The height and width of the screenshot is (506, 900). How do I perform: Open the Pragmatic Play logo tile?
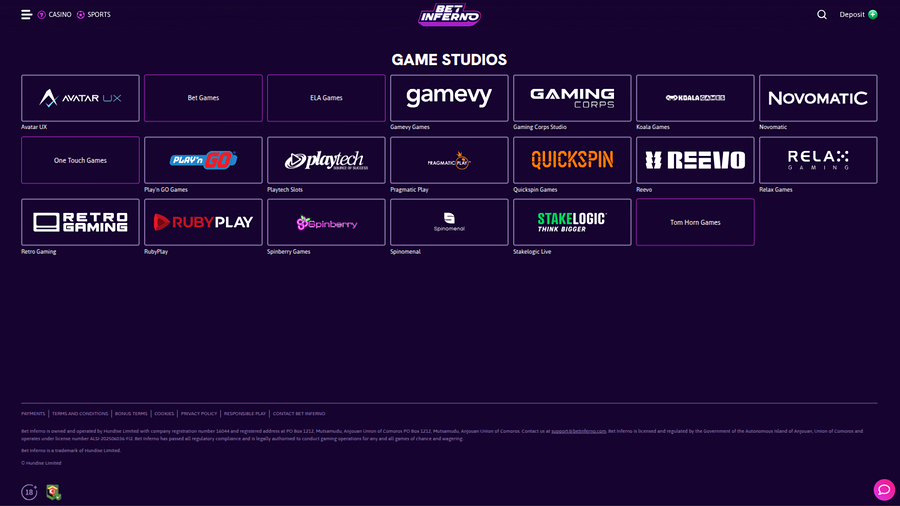(x=449, y=160)
